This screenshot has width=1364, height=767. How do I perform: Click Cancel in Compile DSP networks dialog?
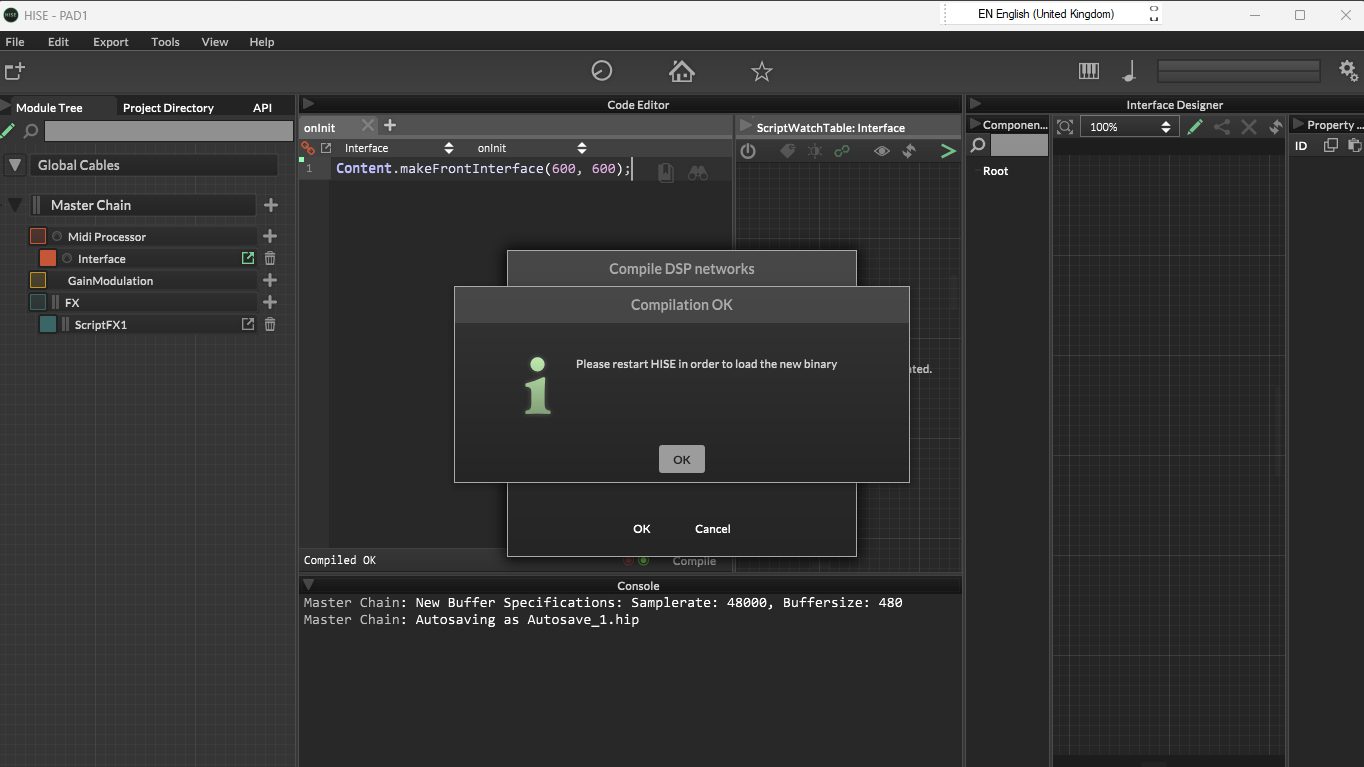pos(713,529)
